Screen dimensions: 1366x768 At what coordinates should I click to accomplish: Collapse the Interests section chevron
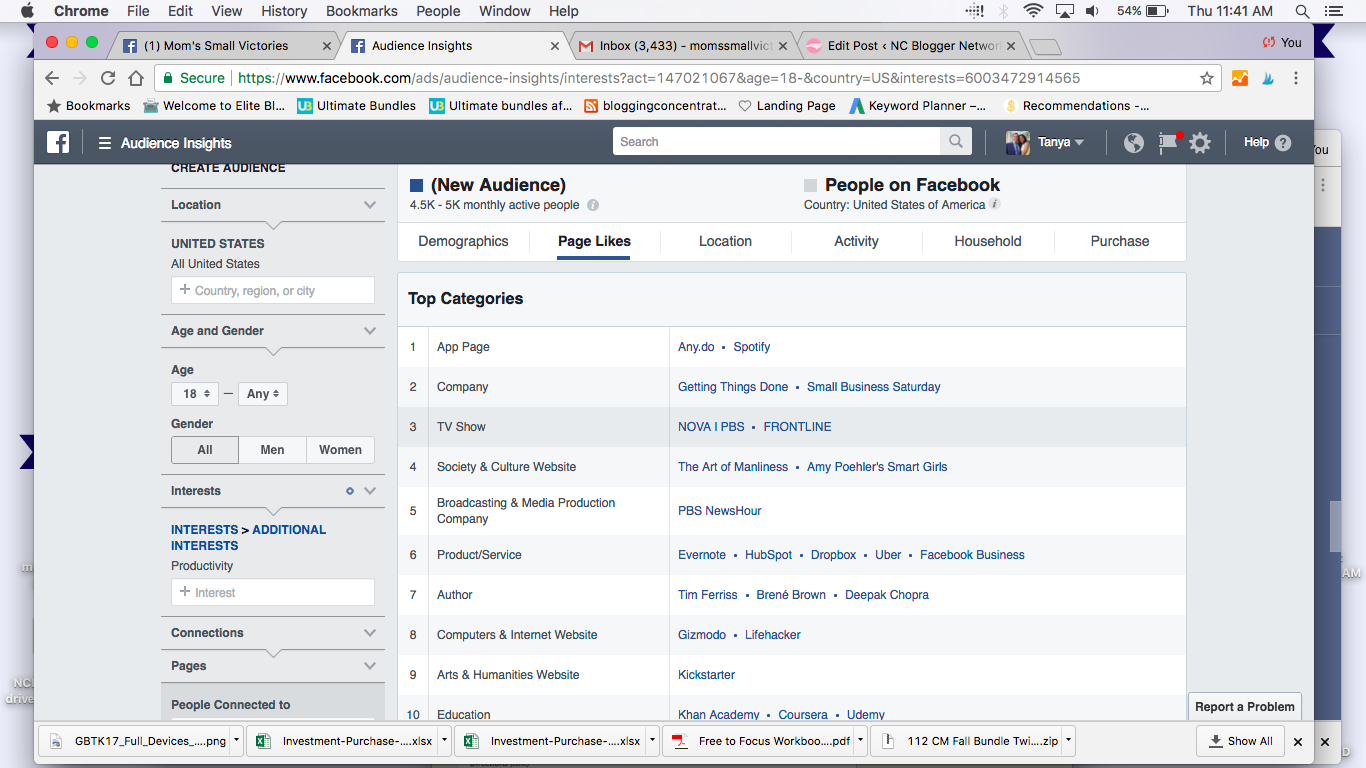370,491
